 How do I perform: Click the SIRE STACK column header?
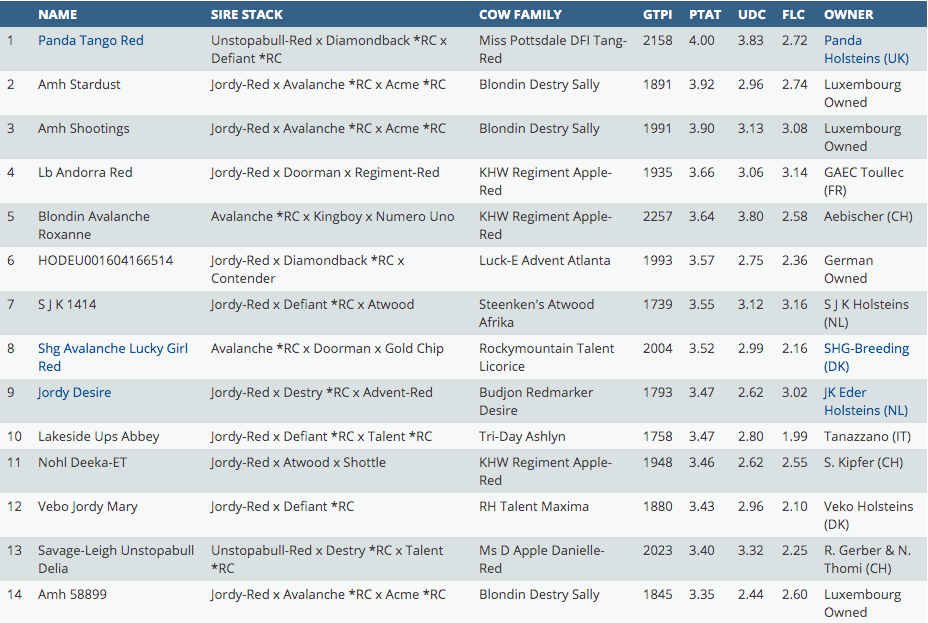coord(246,15)
